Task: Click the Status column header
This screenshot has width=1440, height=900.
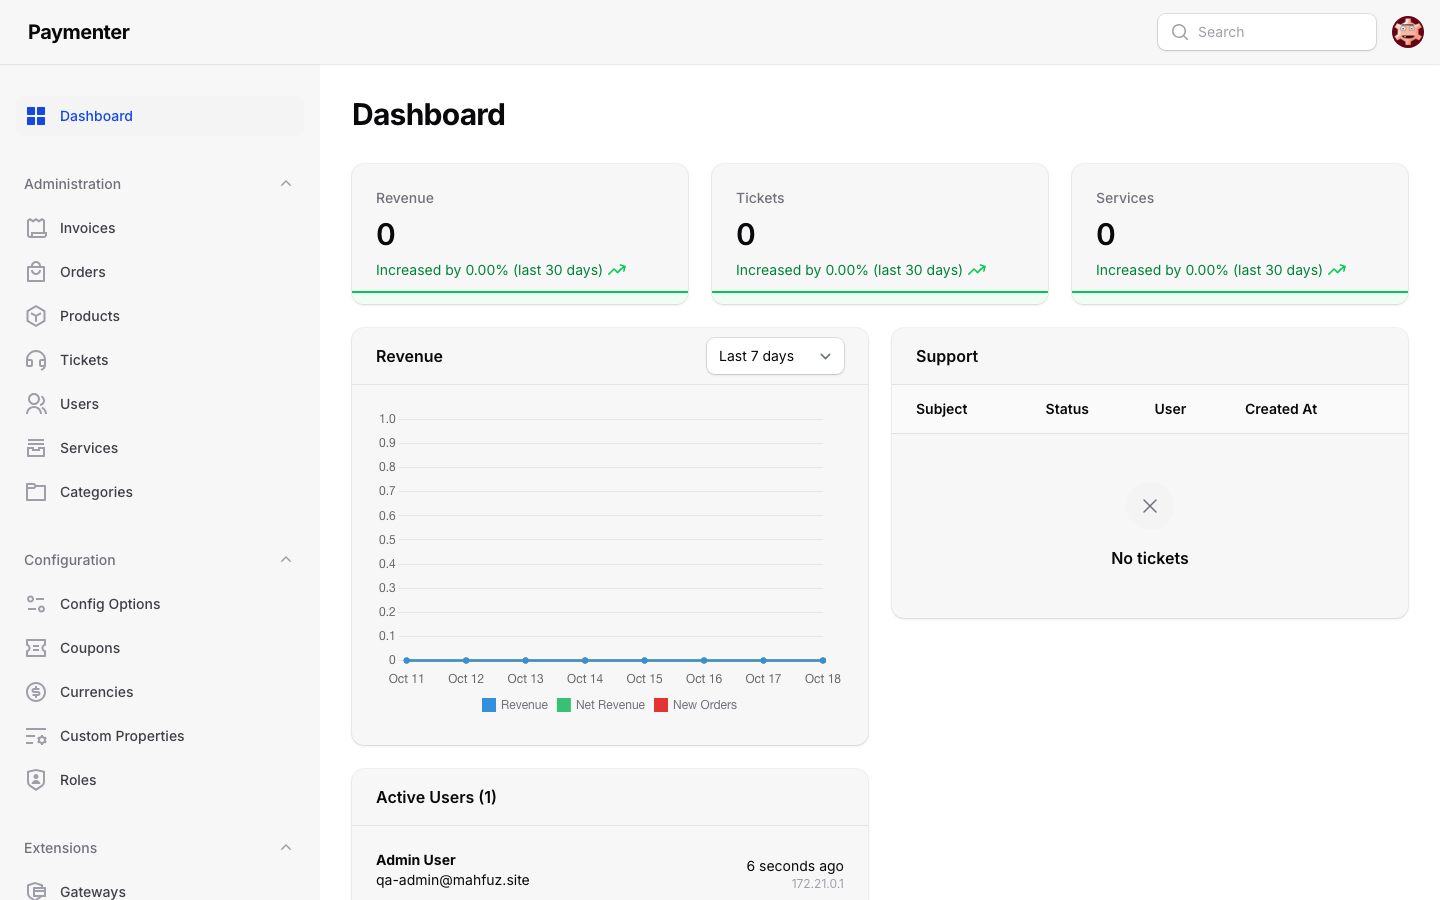Action: tap(1067, 409)
